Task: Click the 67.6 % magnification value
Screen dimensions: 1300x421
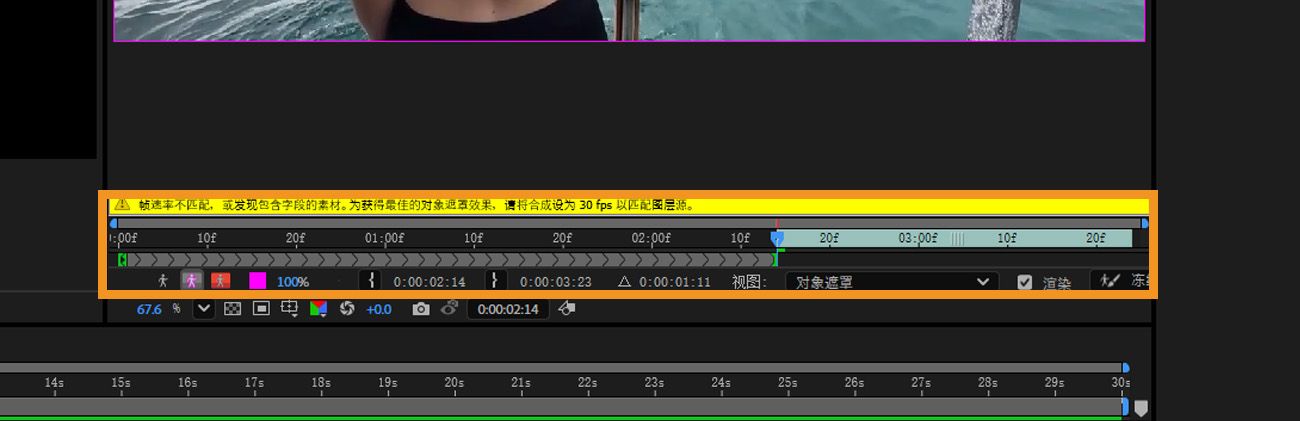Action: pos(149,309)
